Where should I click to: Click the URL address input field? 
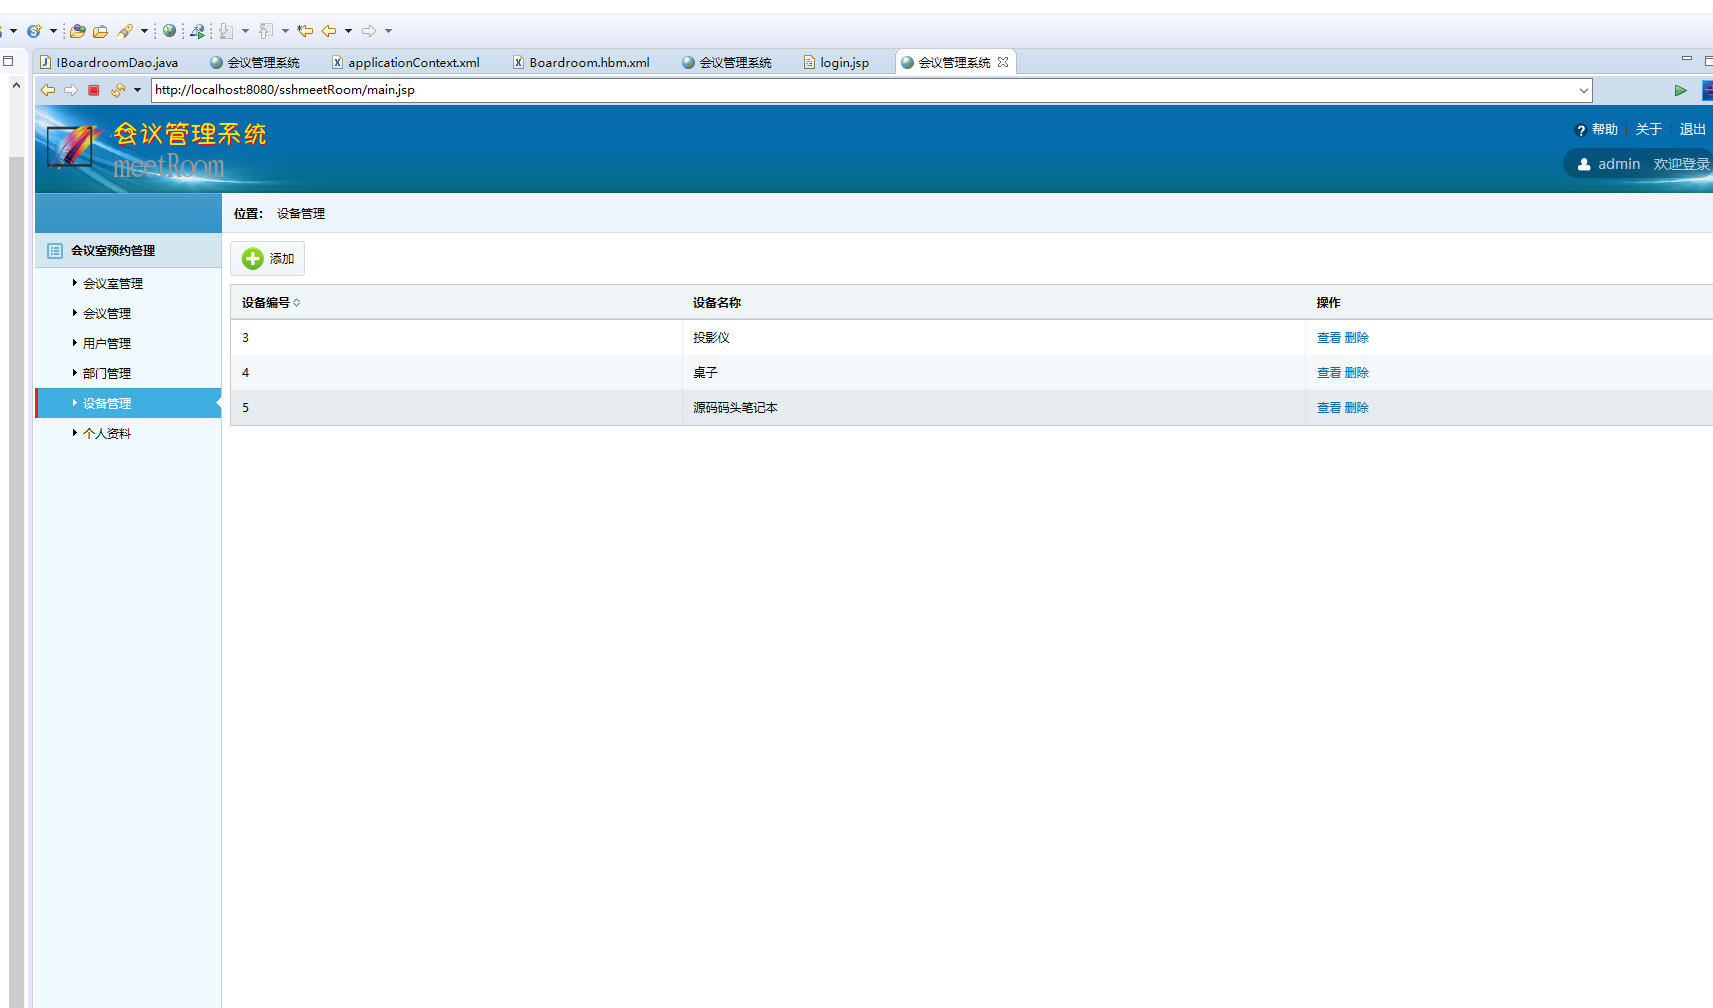pyautogui.click(x=860, y=90)
